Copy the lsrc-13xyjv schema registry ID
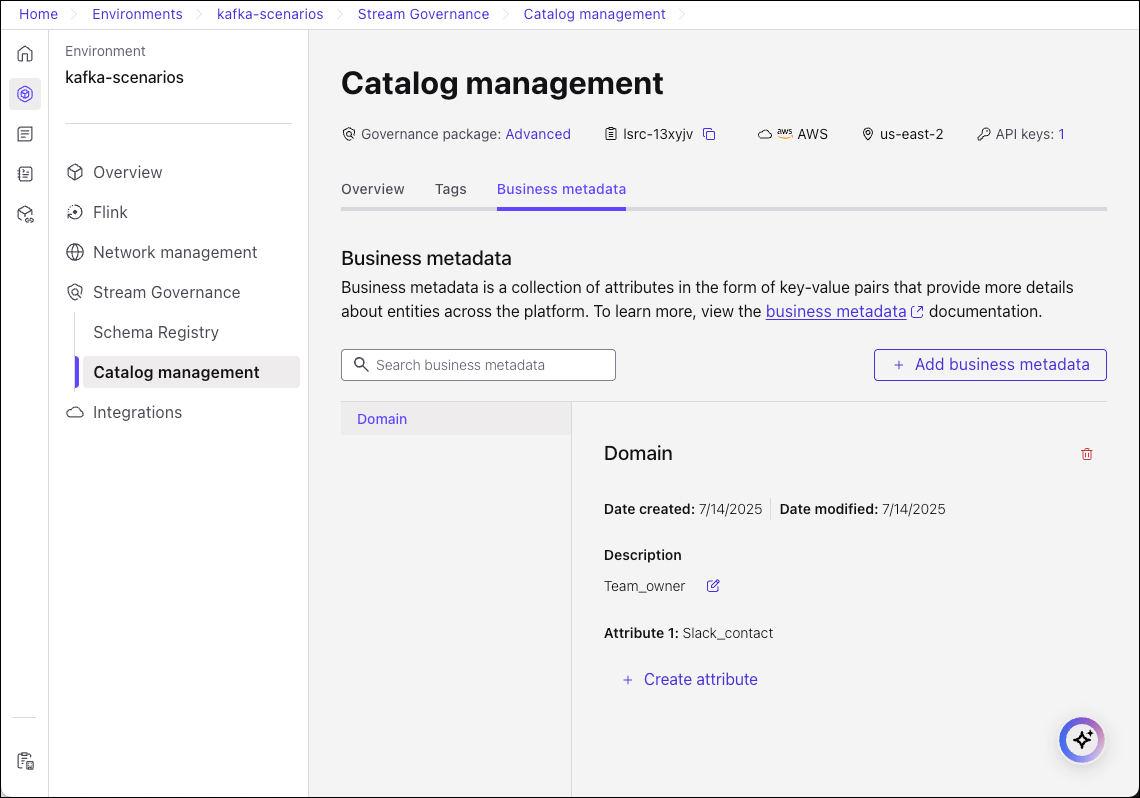This screenshot has width=1140, height=798. pos(709,134)
